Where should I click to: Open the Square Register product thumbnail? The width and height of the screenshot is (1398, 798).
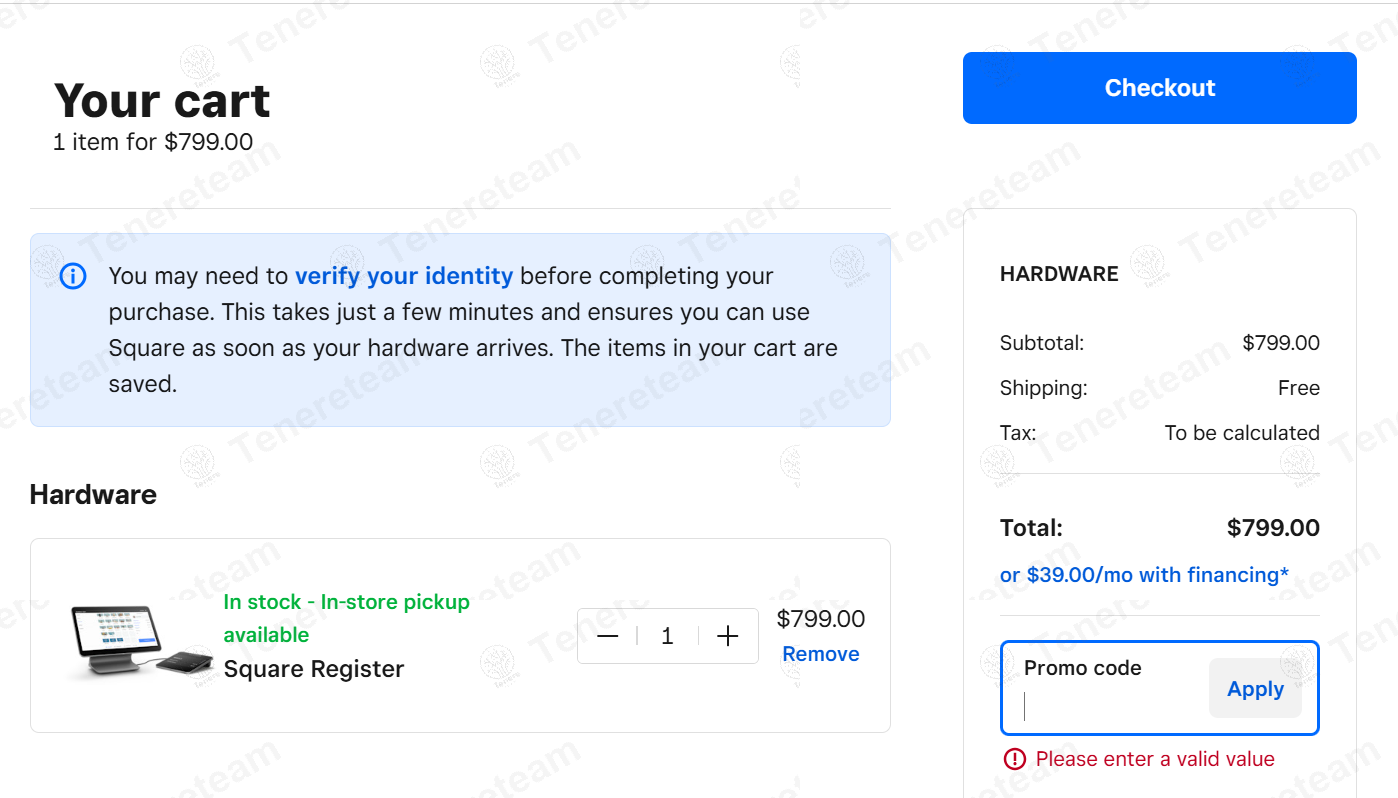(x=141, y=641)
